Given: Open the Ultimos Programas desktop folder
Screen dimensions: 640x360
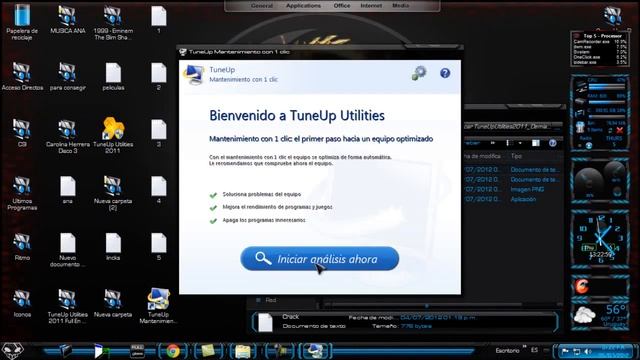Looking at the screenshot, I should pos(22,193).
